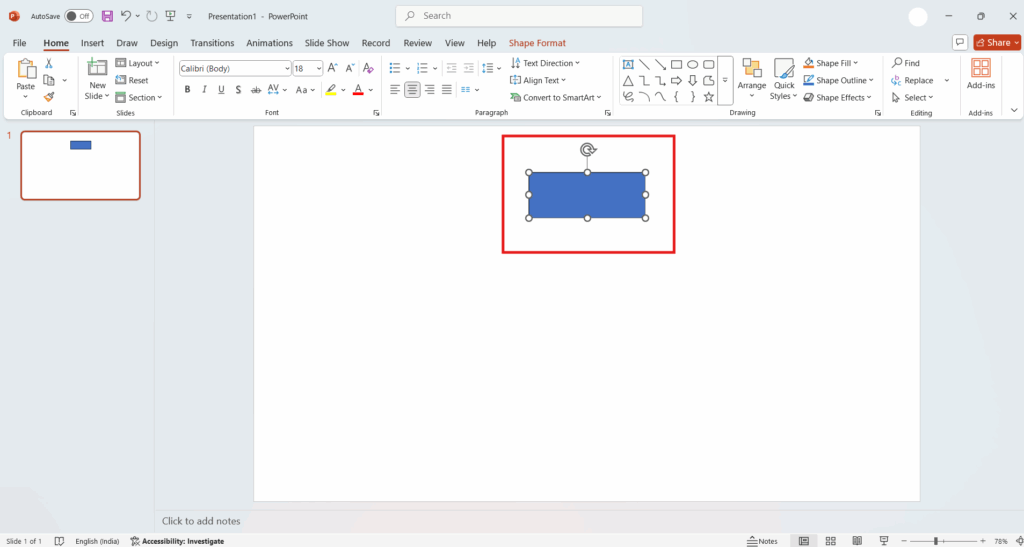
Task: Toggle Underline text formatting
Action: coord(220,90)
